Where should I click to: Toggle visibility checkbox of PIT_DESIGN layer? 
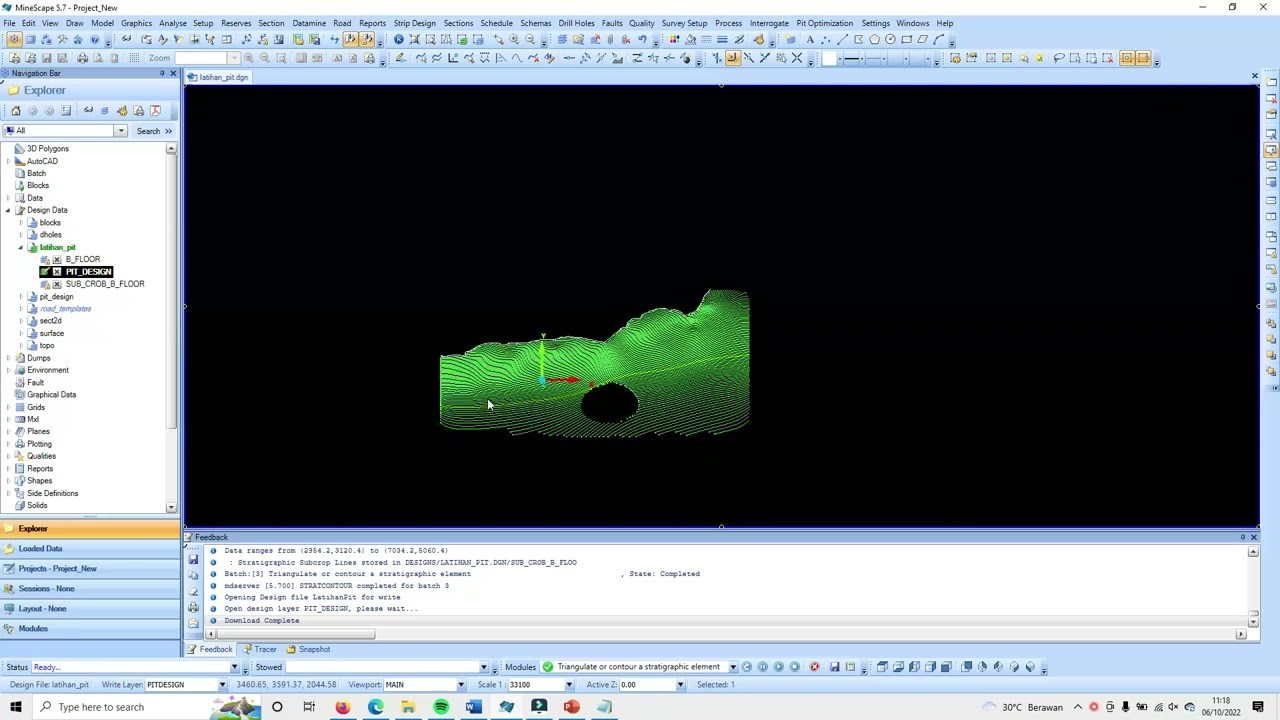pos(57,272)
